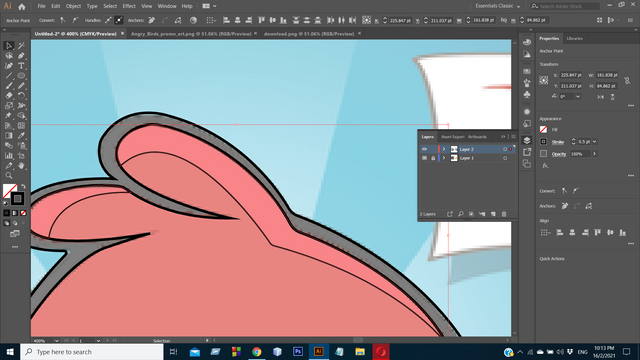
Task: Click Stroke swatch in Appearance section
Action: point(543,142)
